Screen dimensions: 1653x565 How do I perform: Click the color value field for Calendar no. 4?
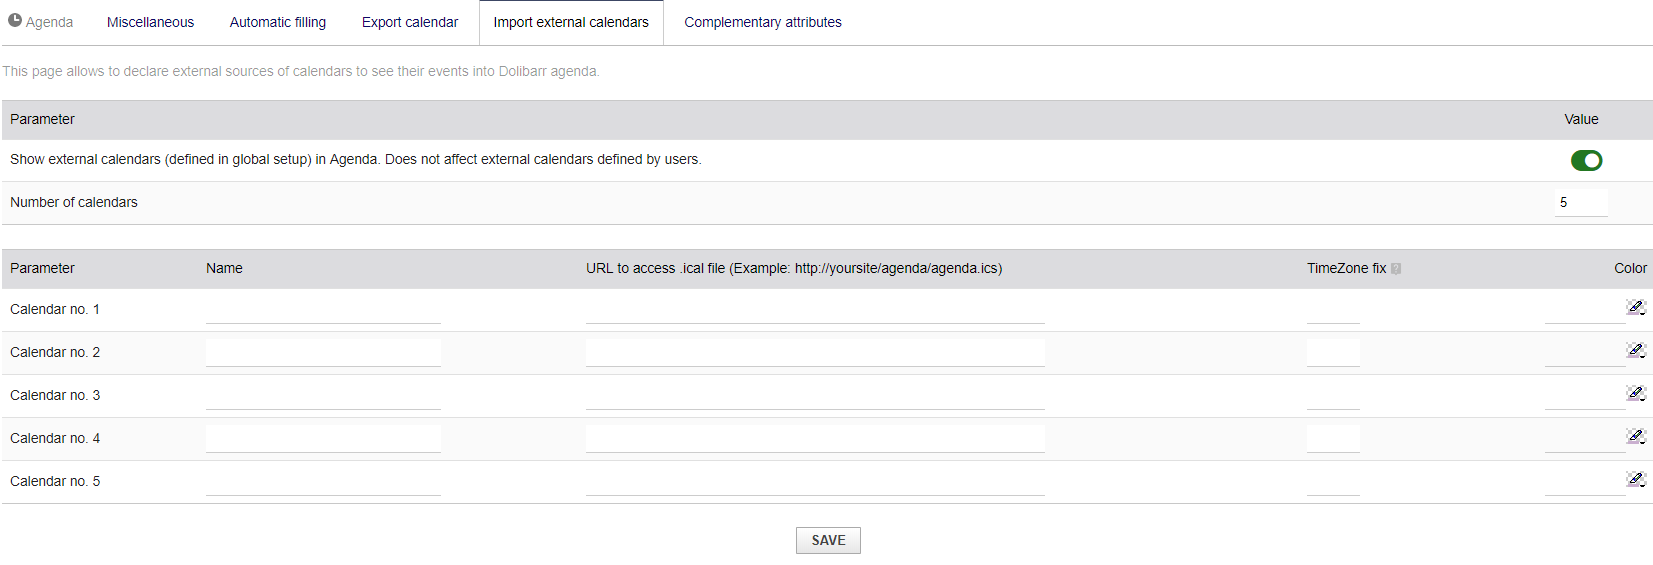pos(1584,439)
